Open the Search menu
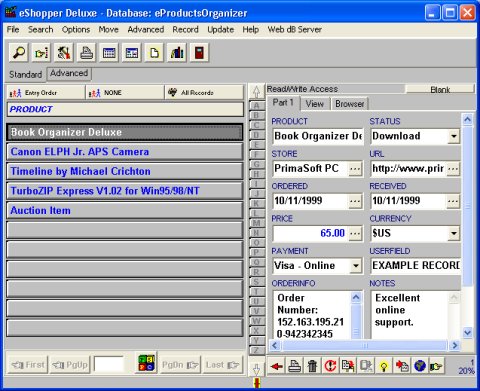Image resolution: width=480 pixels, height=391 pixels. click(x=40, y=30)
